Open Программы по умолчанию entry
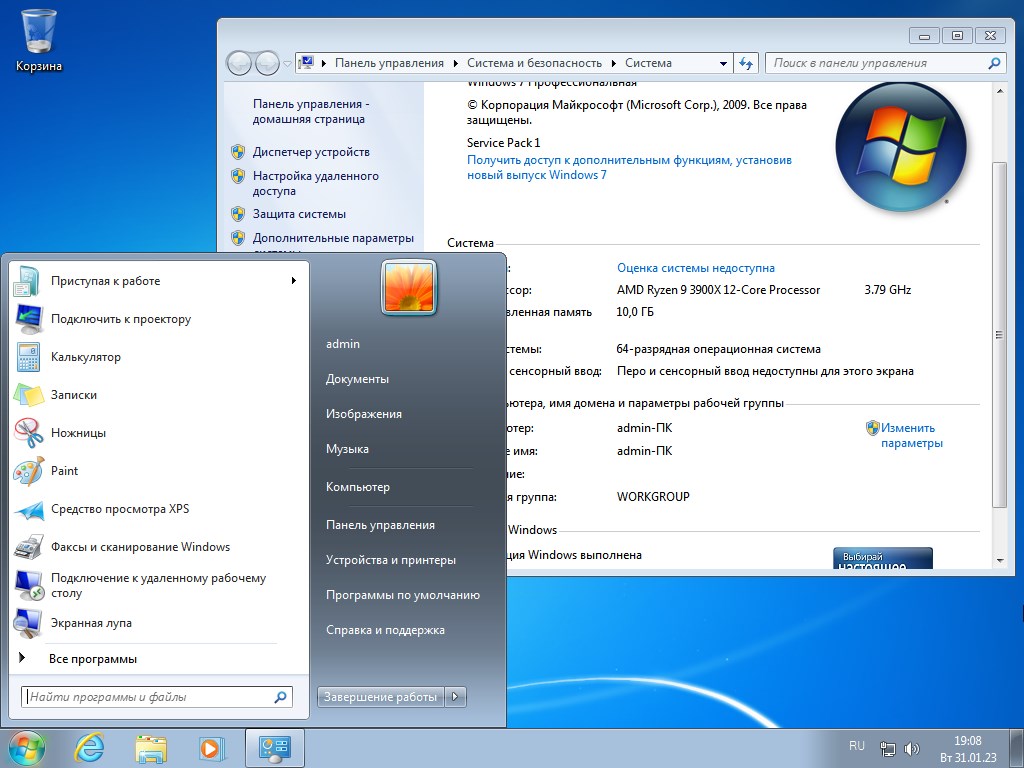The width and height of the screenshot is (1024, 768). tap(403, 595)
